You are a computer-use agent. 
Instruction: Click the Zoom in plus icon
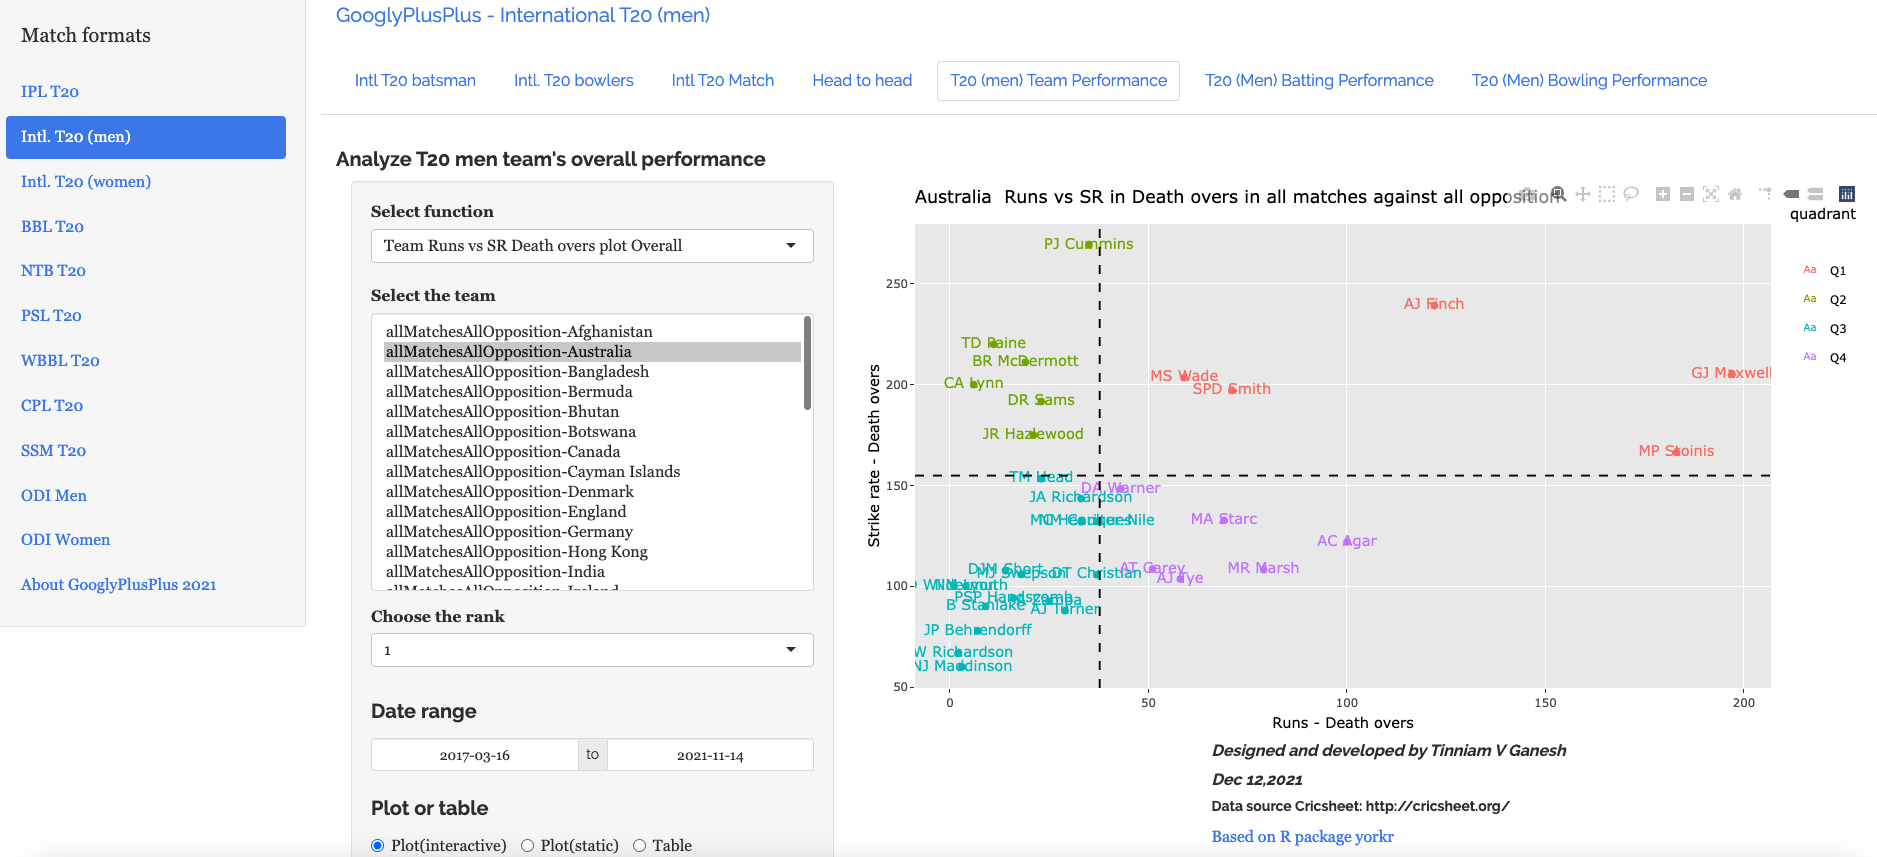pyautogui.click(x=1662, y=194)
